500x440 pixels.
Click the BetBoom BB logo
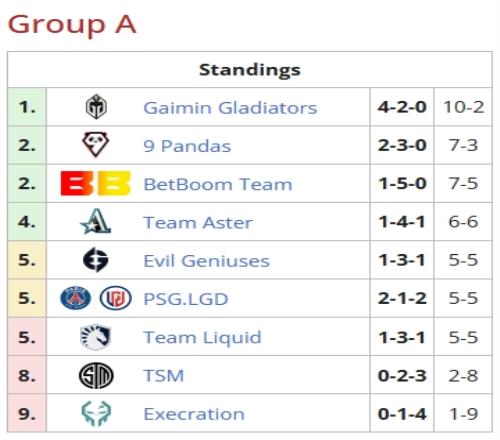[96, 183]
